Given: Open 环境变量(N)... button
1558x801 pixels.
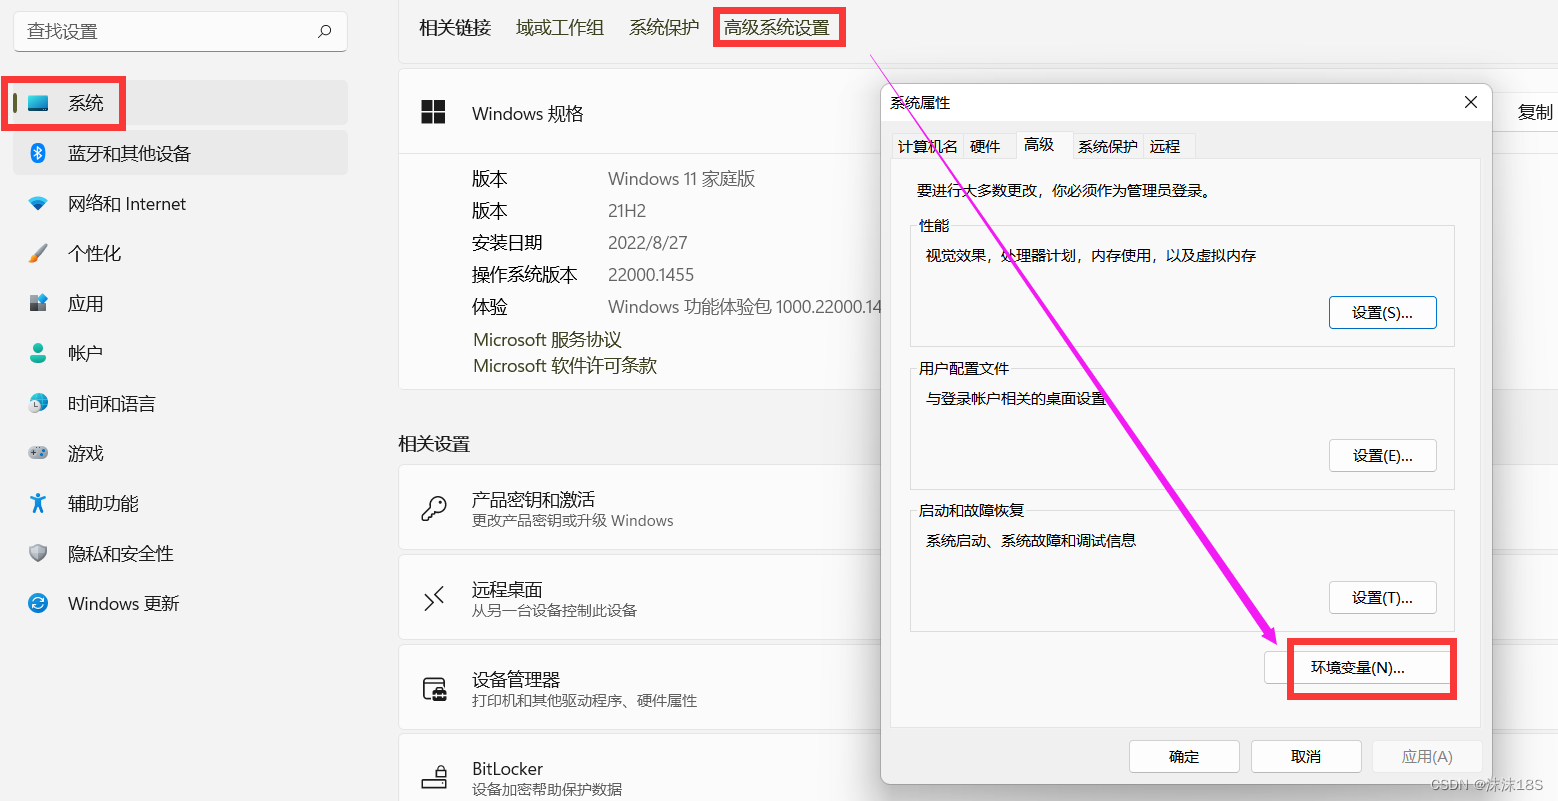Looking at the screenshot, I should click(1357, 667).
